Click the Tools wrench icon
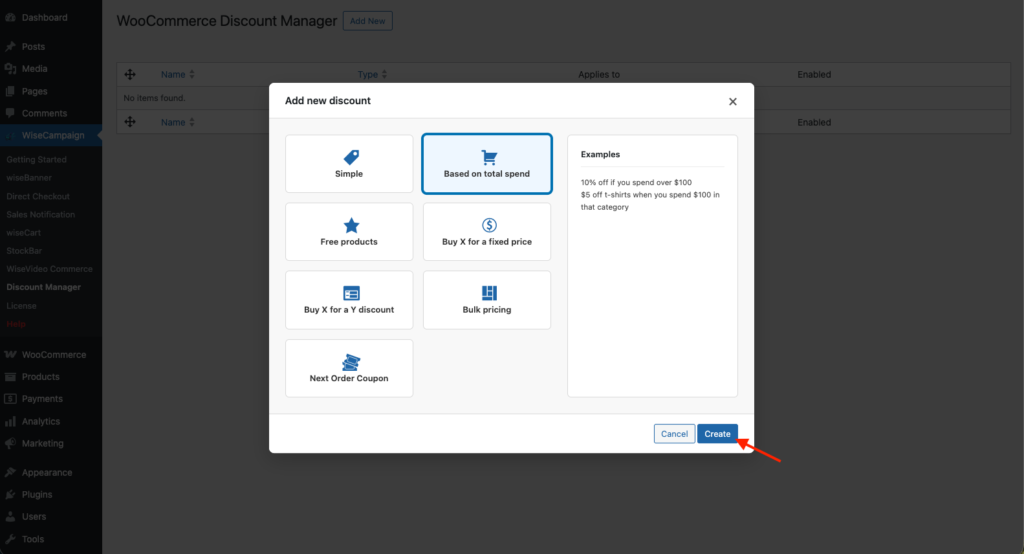The width and height of the screenshot is (1024, 554). (10, 539)
